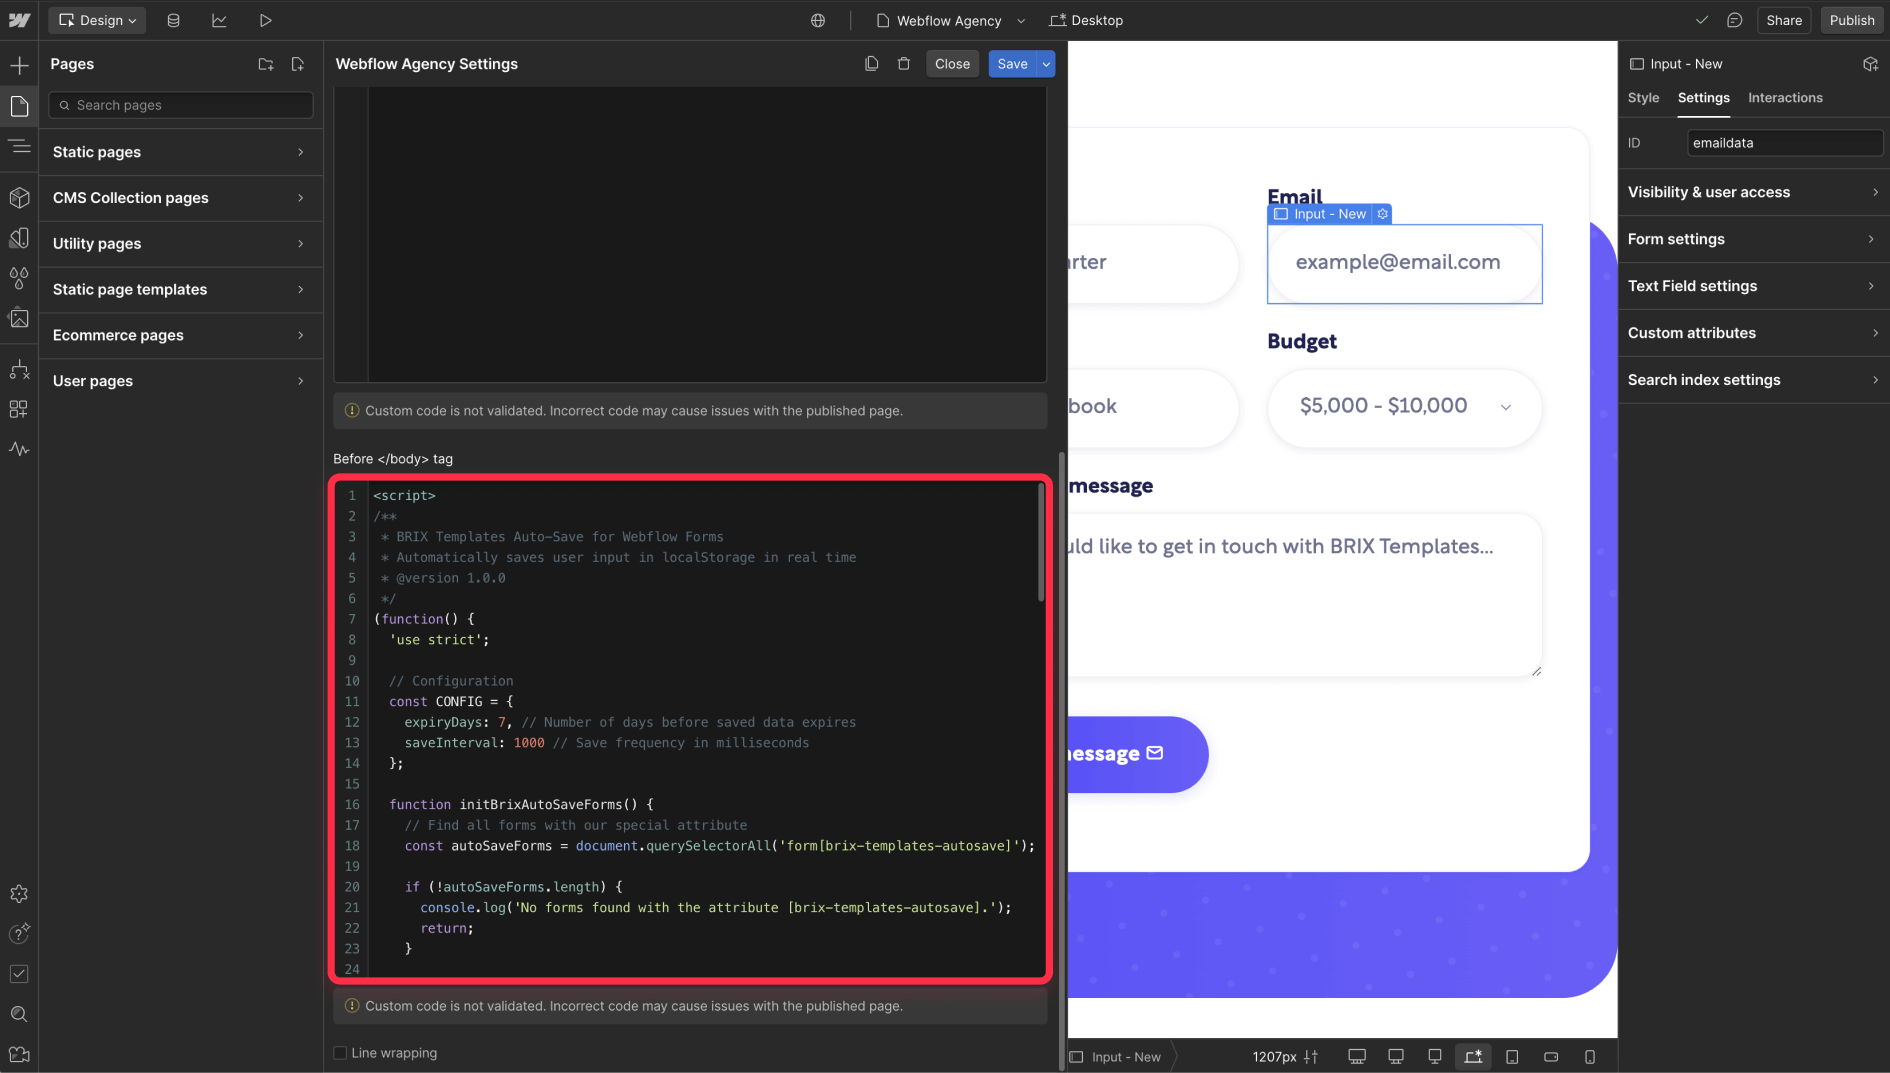Open the comments bubble icon
This screenshot has width=1890, height=1073.
[x=1735, y=20]
